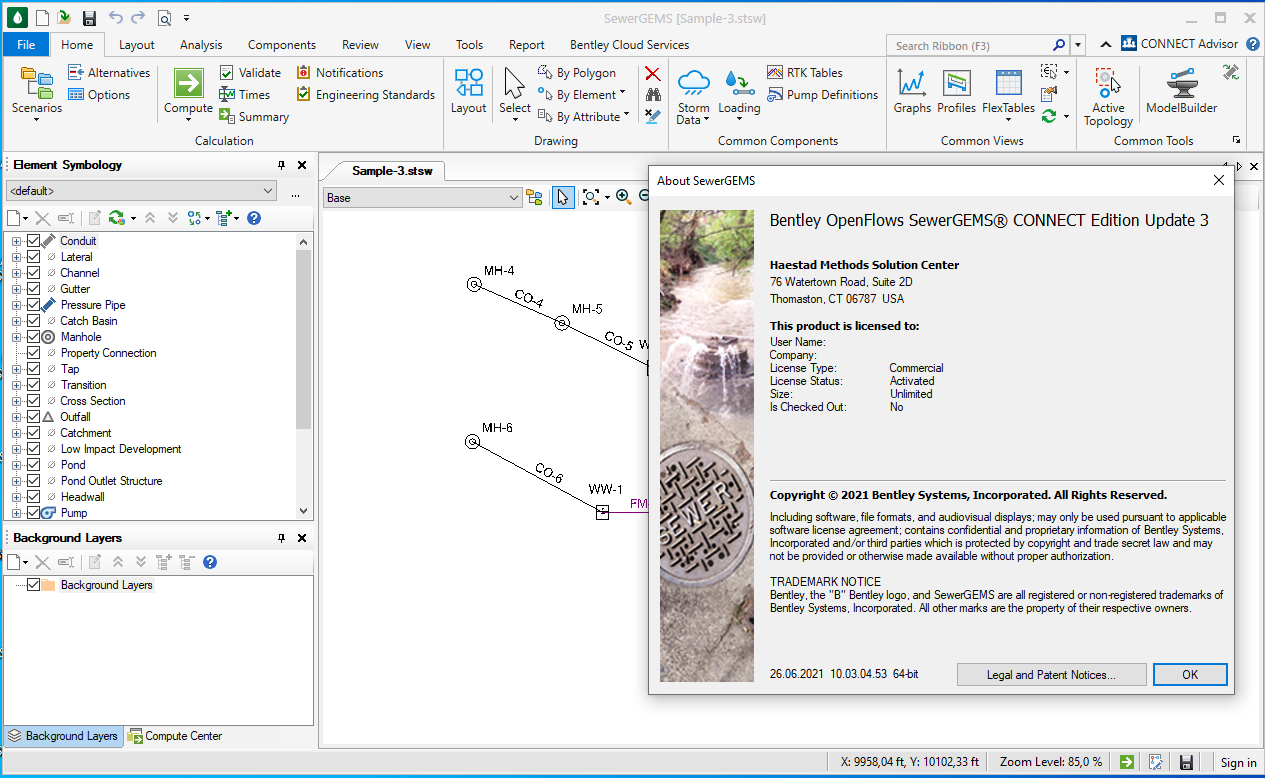Toggle the Channel checkbox

33,273
